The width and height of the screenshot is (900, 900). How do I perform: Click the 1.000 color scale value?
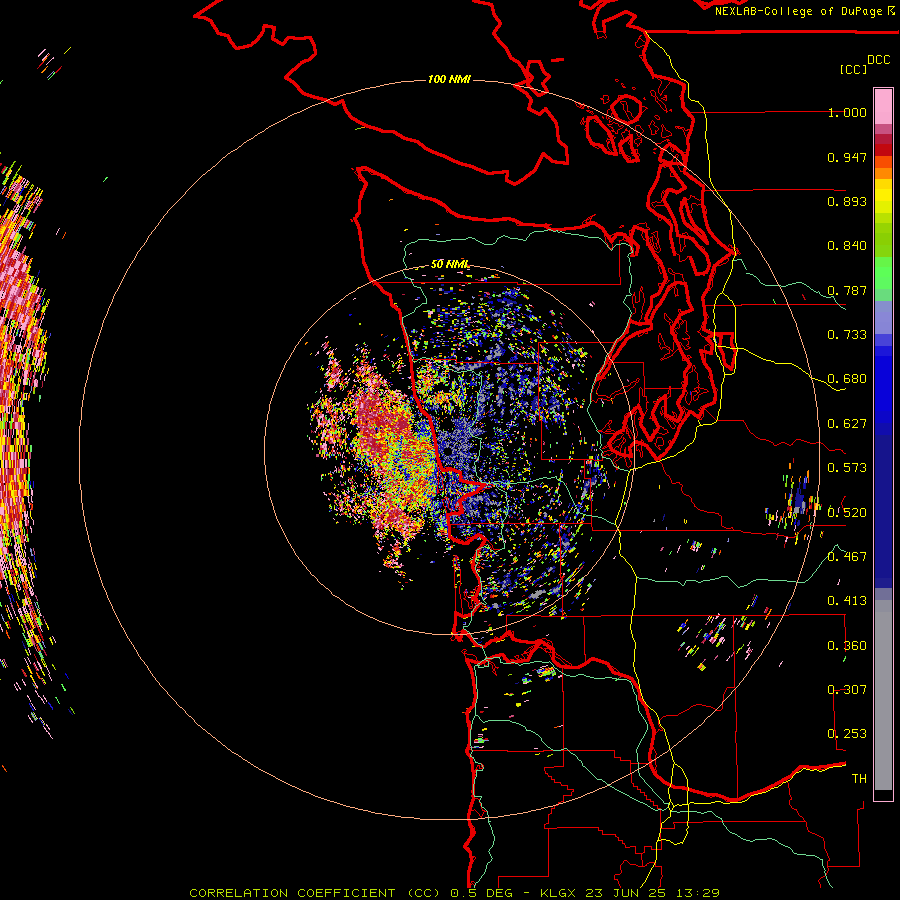(x=847, y=112)
